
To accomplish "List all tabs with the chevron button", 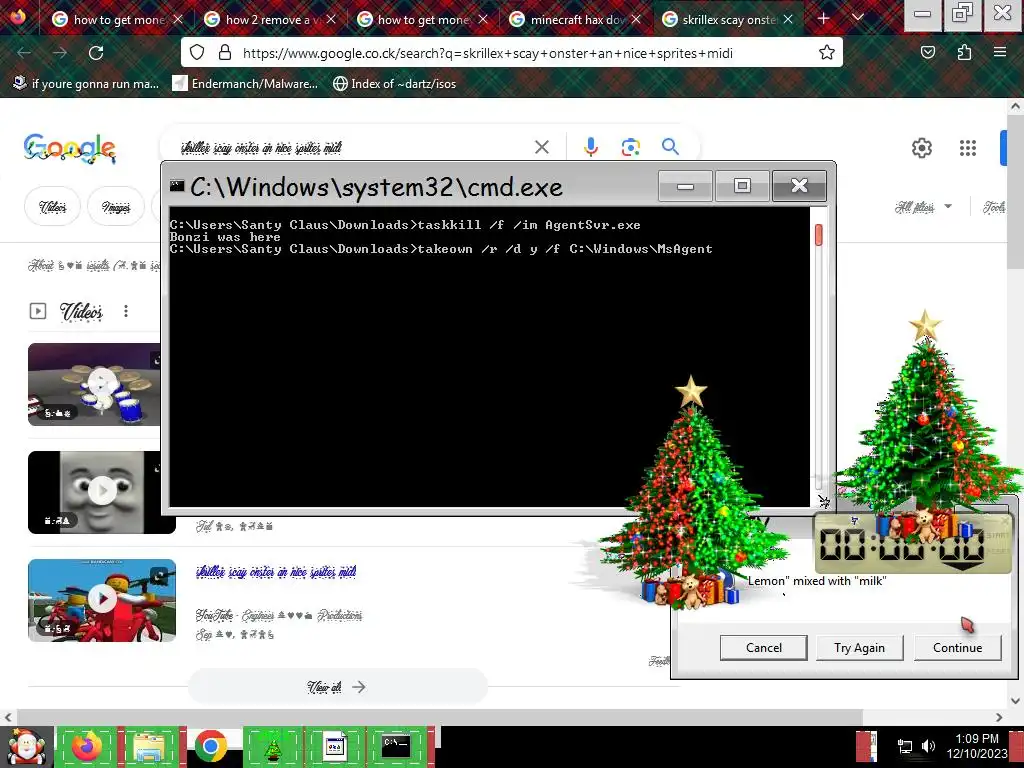I will pos(858,18).
